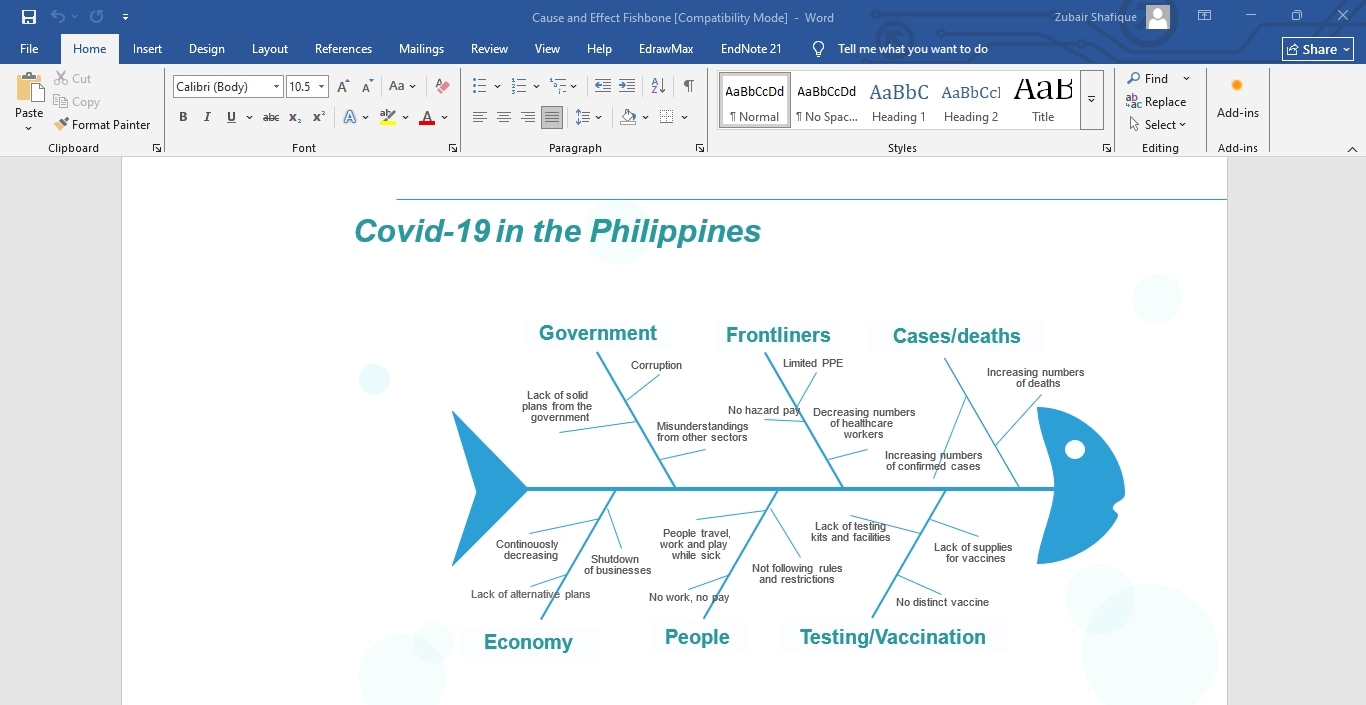Open the EdrawMax tab
The height and width of the screenshot is (705, 1366).
coord(666,49)
